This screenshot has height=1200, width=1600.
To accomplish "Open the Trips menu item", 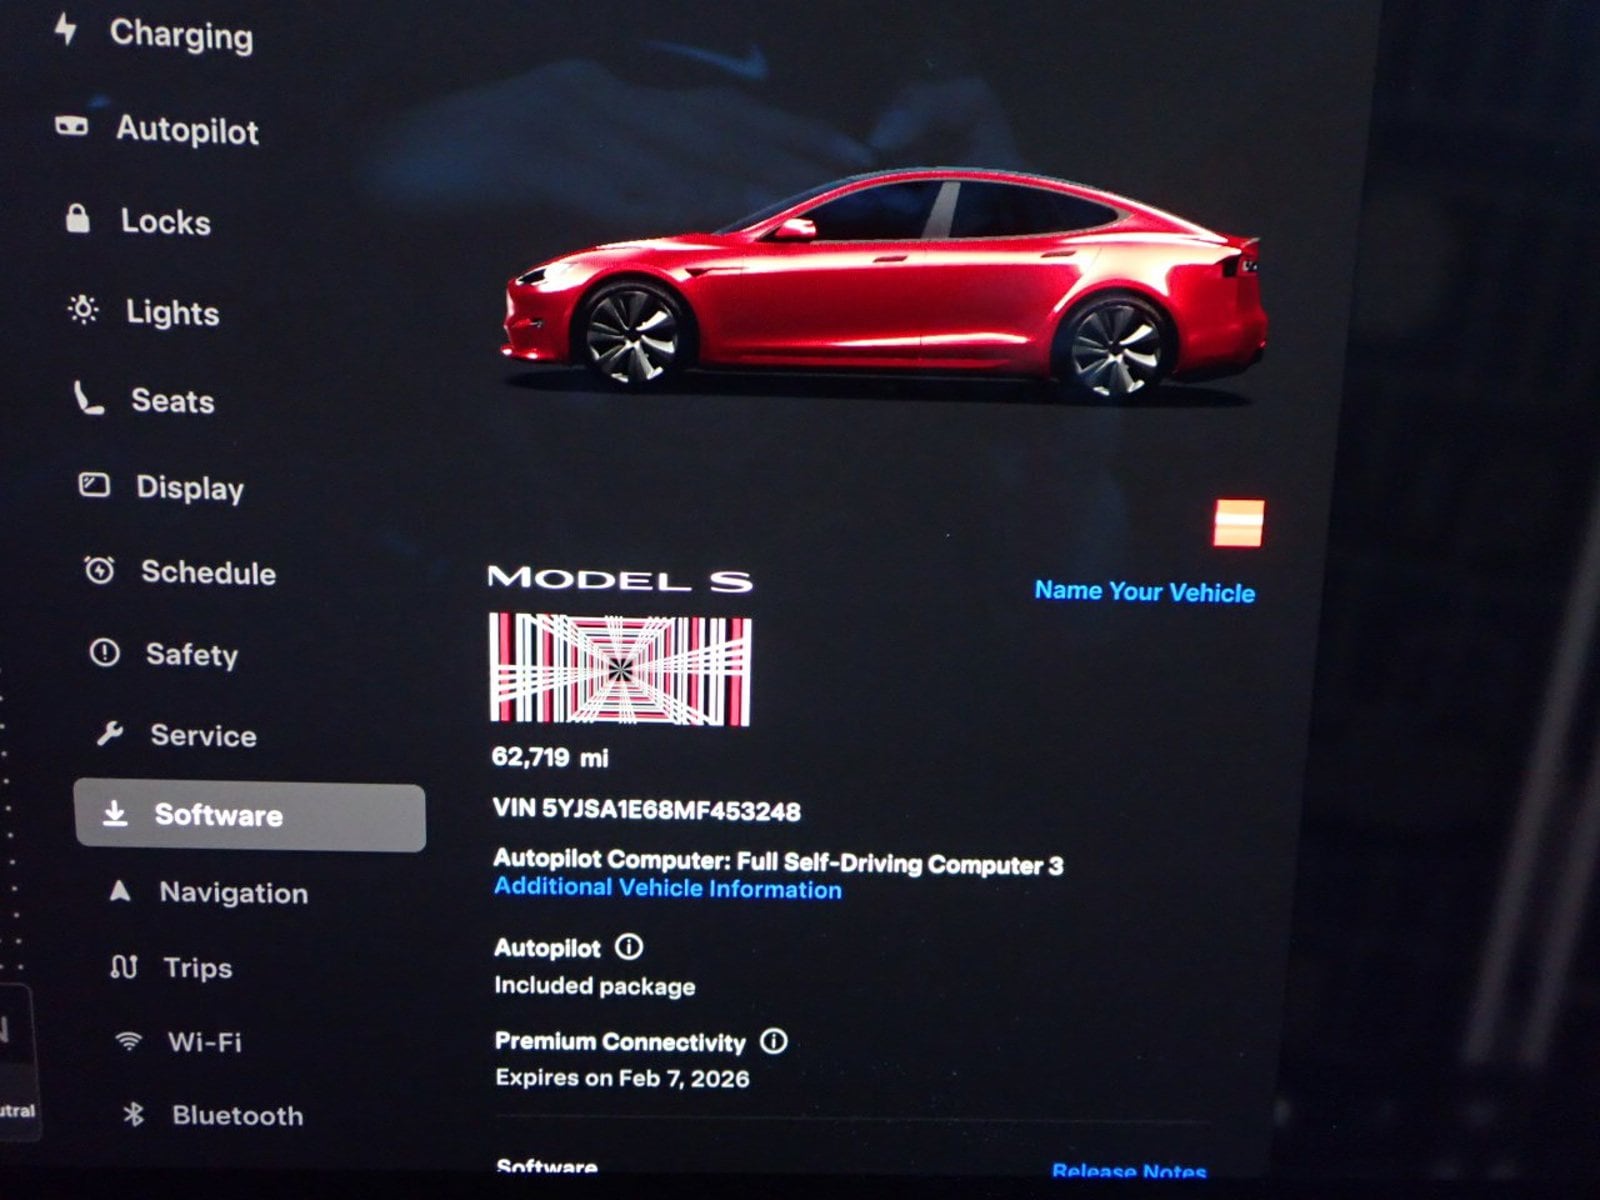I will tap(197, 967).
